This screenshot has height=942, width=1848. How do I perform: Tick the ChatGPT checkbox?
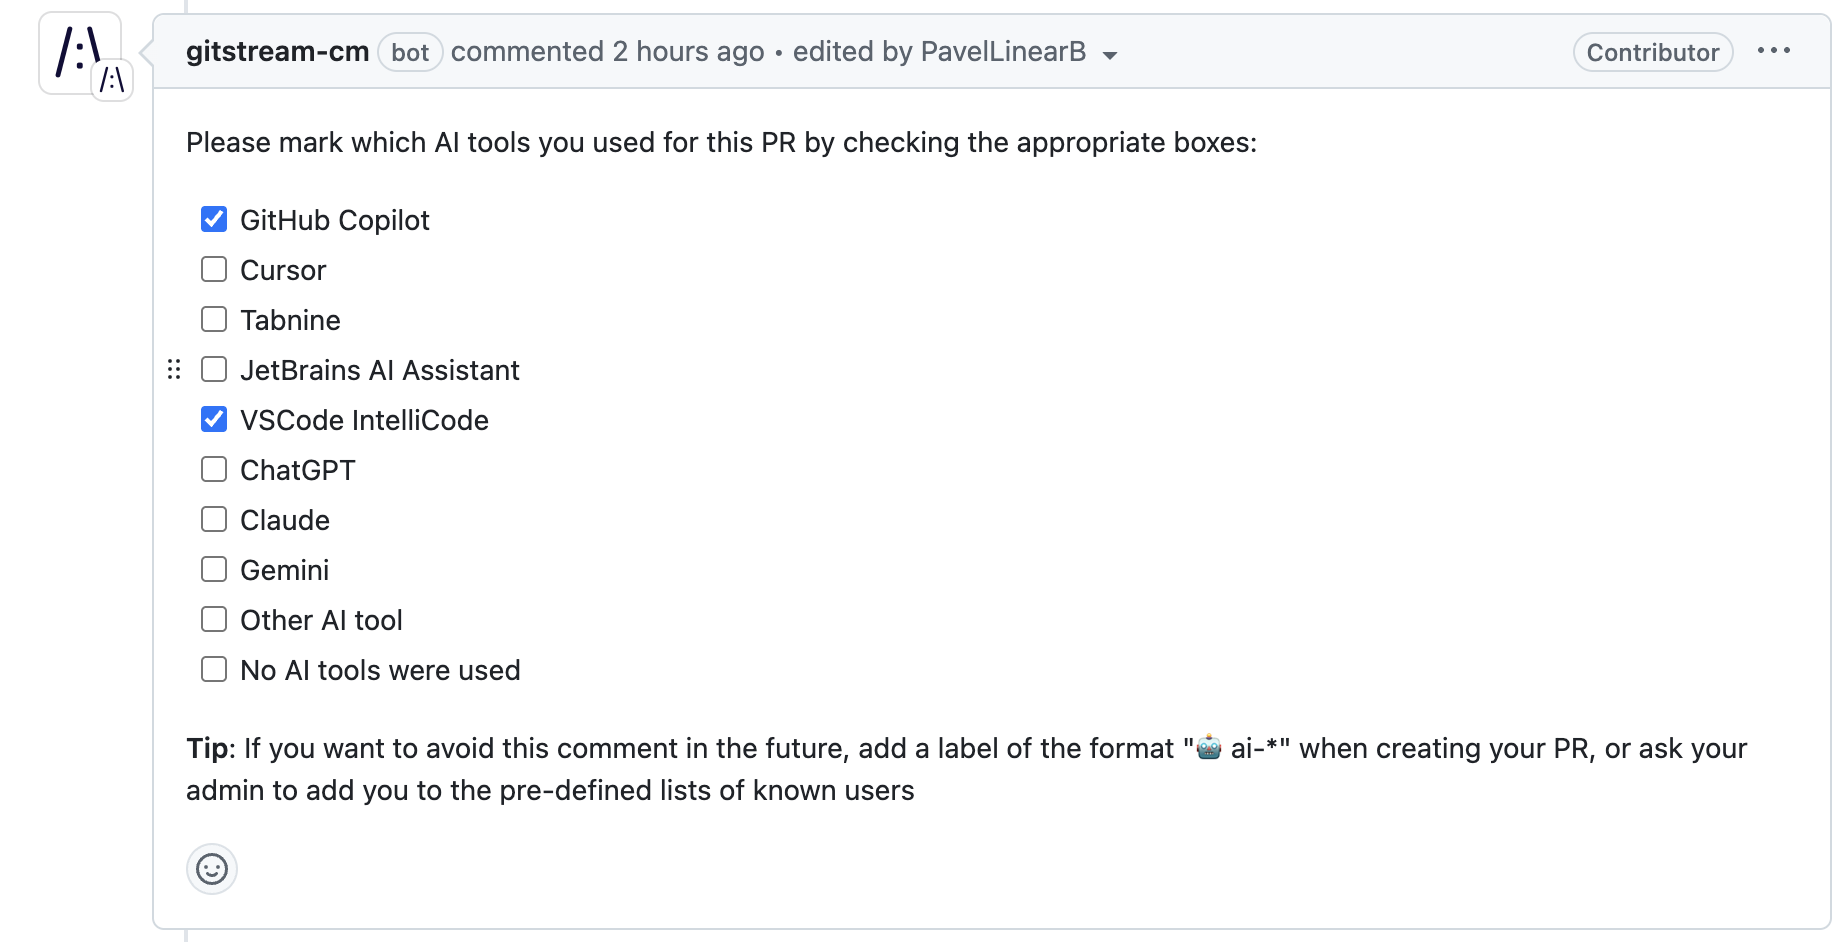[x=214, y=470]
